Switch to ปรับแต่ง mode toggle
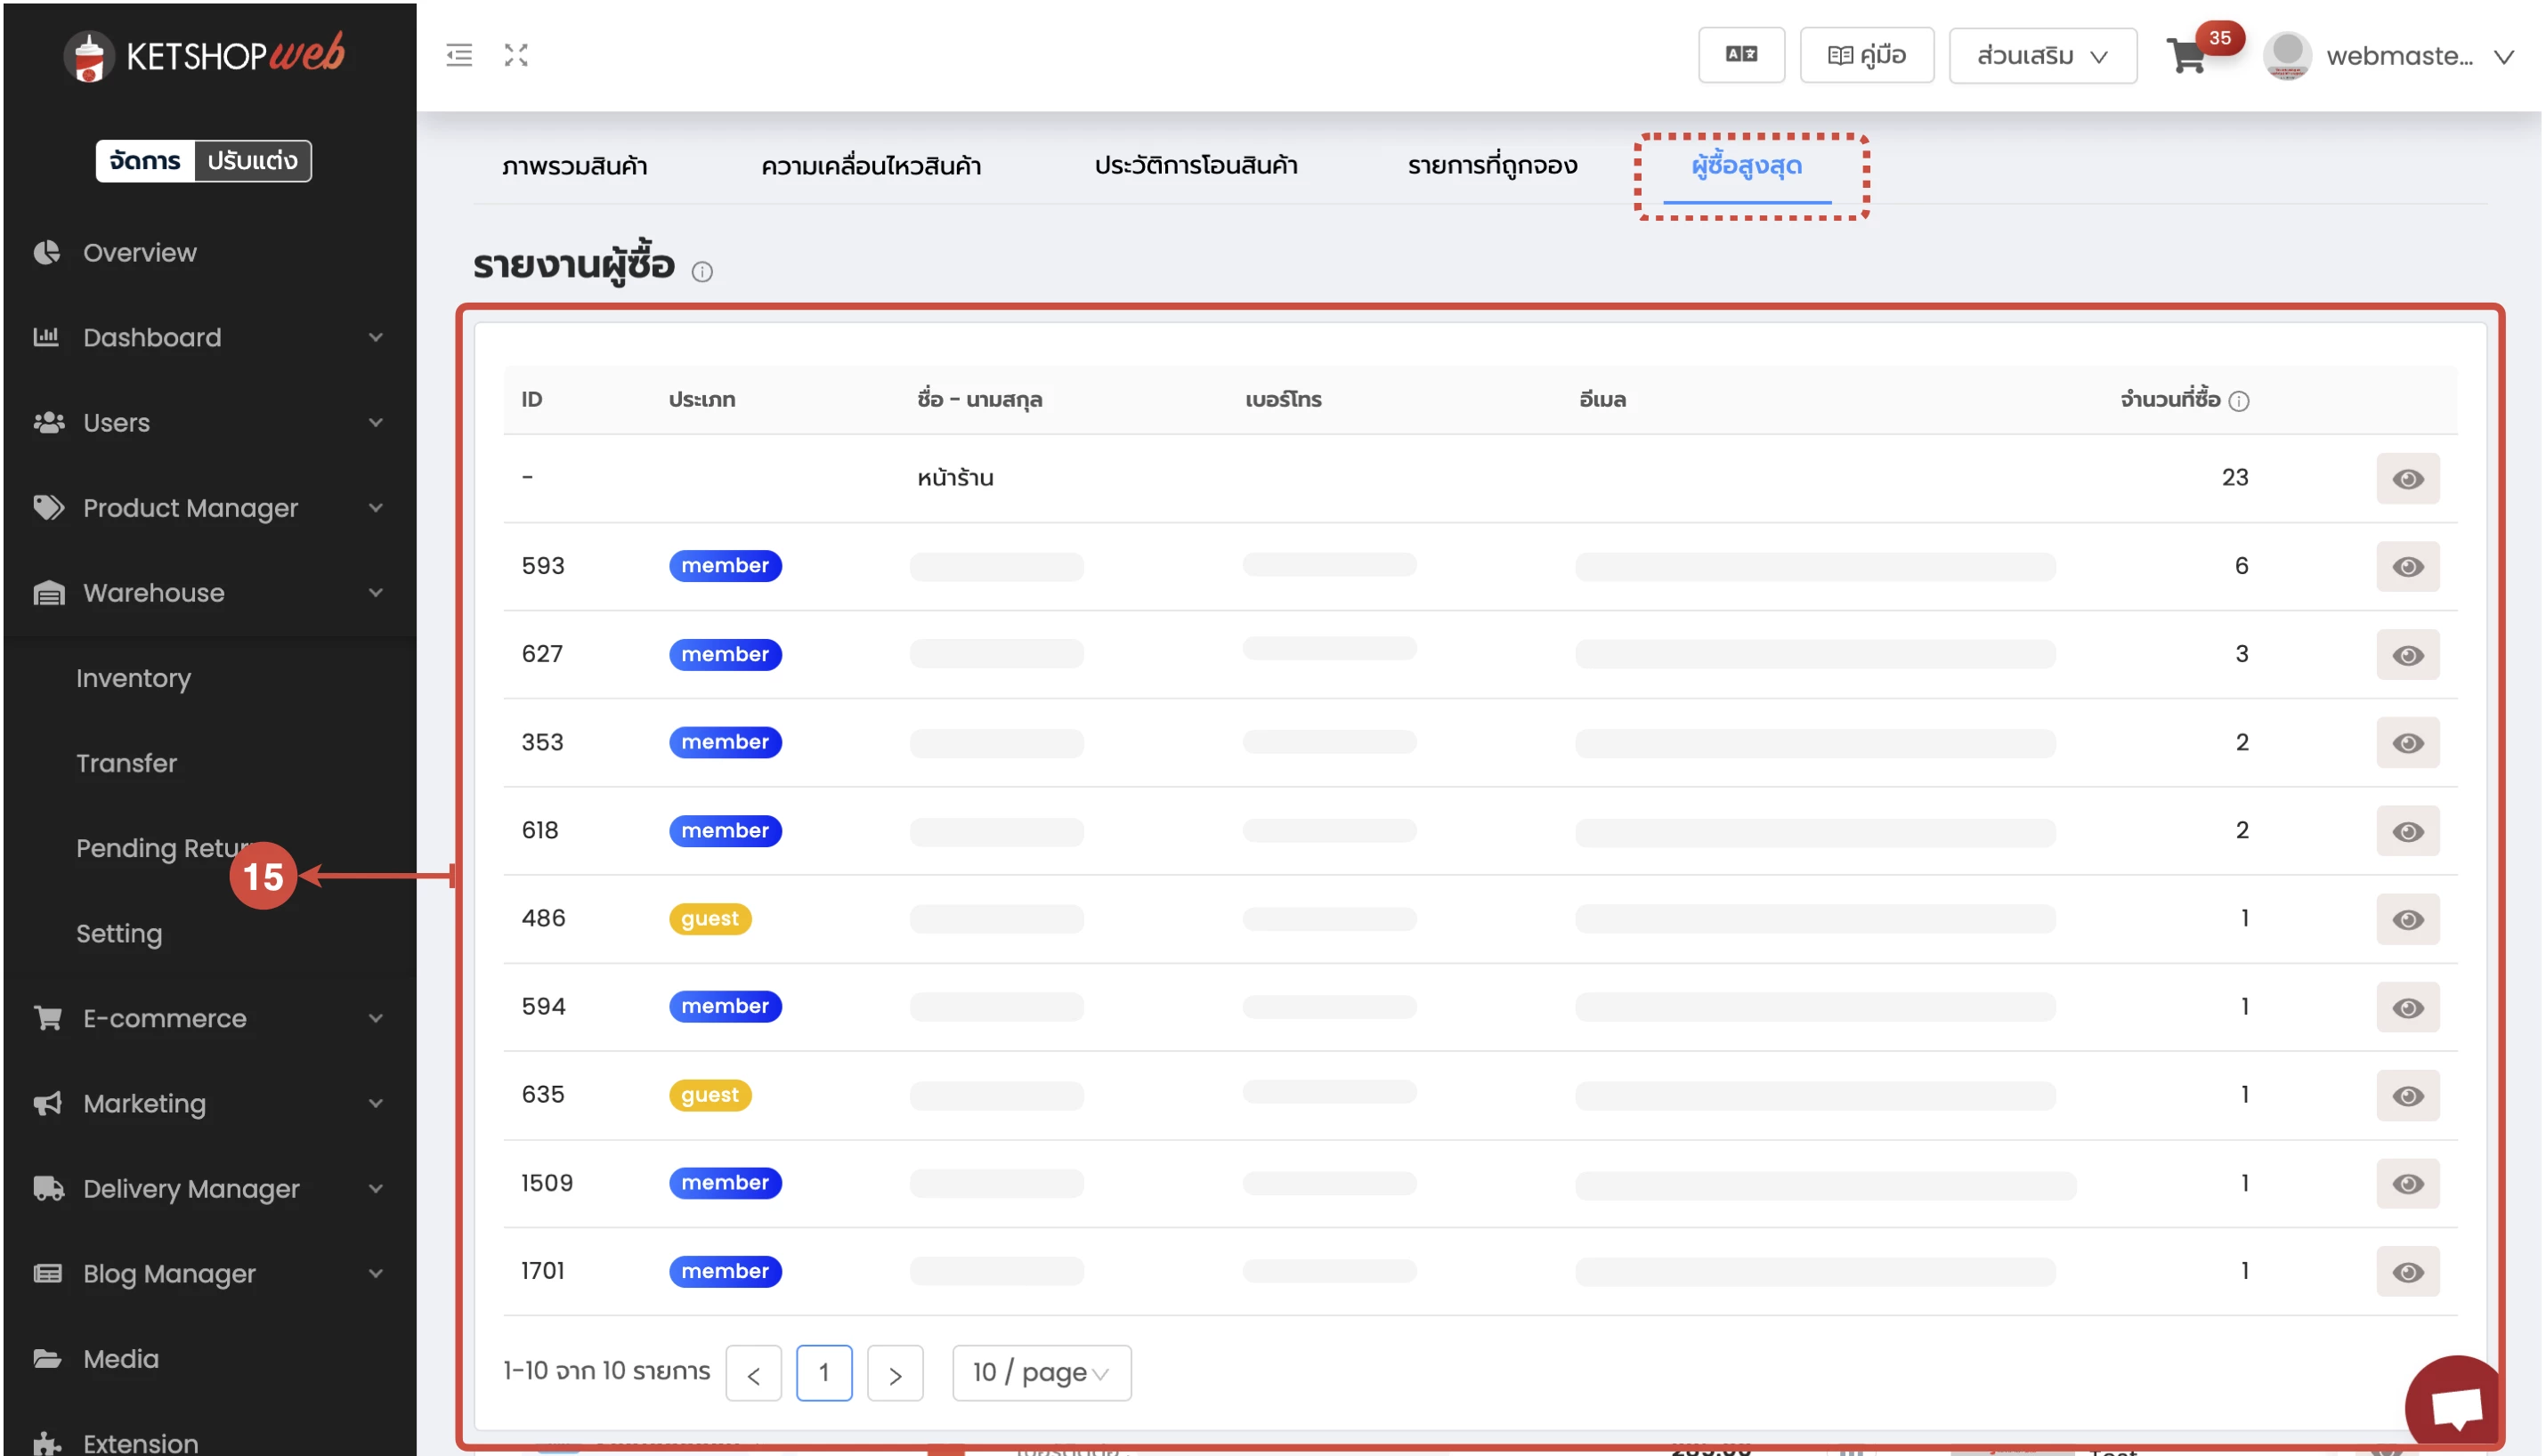 252,161
